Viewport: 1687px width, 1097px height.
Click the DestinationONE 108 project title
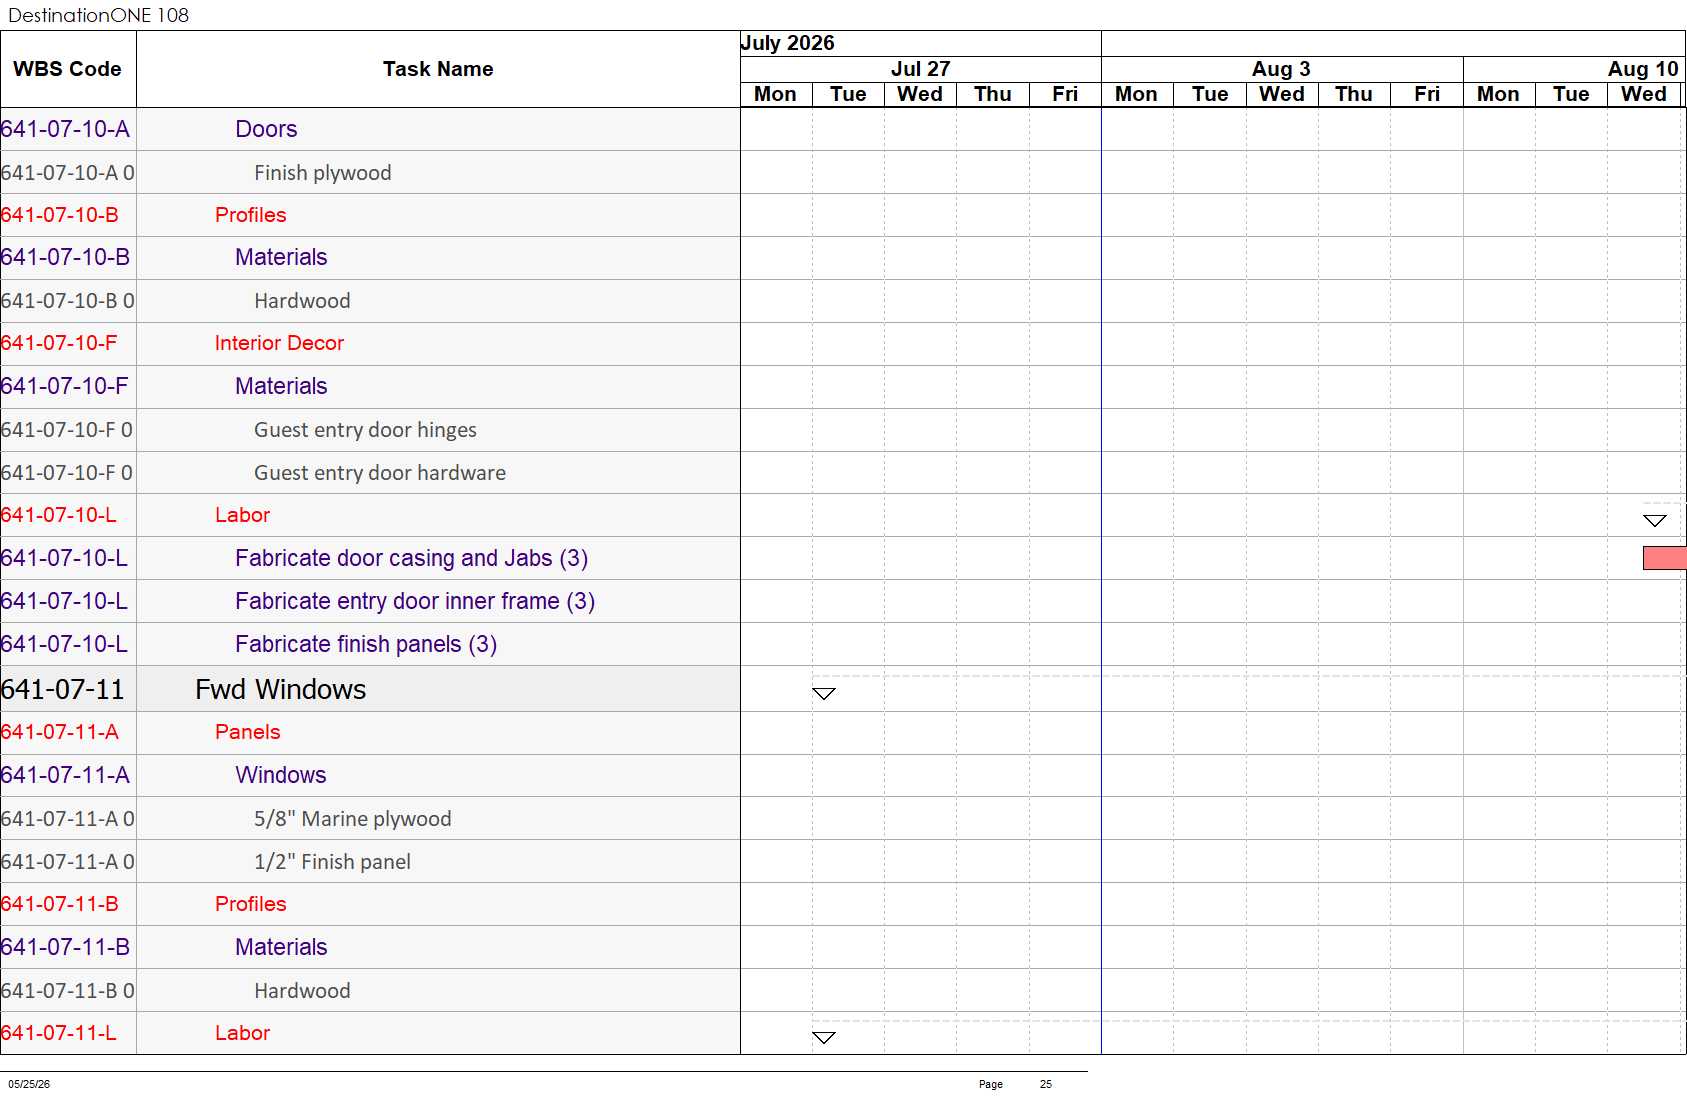tap(98, 15)
